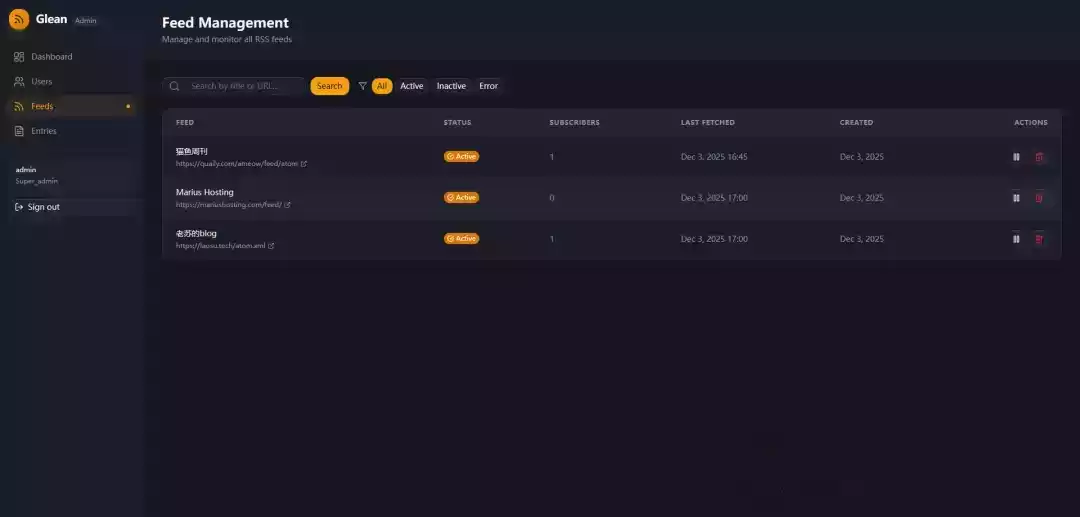Go to the Users page
Image resolution: width=1080 pixels, height=517 pixels.
[41, 82]
